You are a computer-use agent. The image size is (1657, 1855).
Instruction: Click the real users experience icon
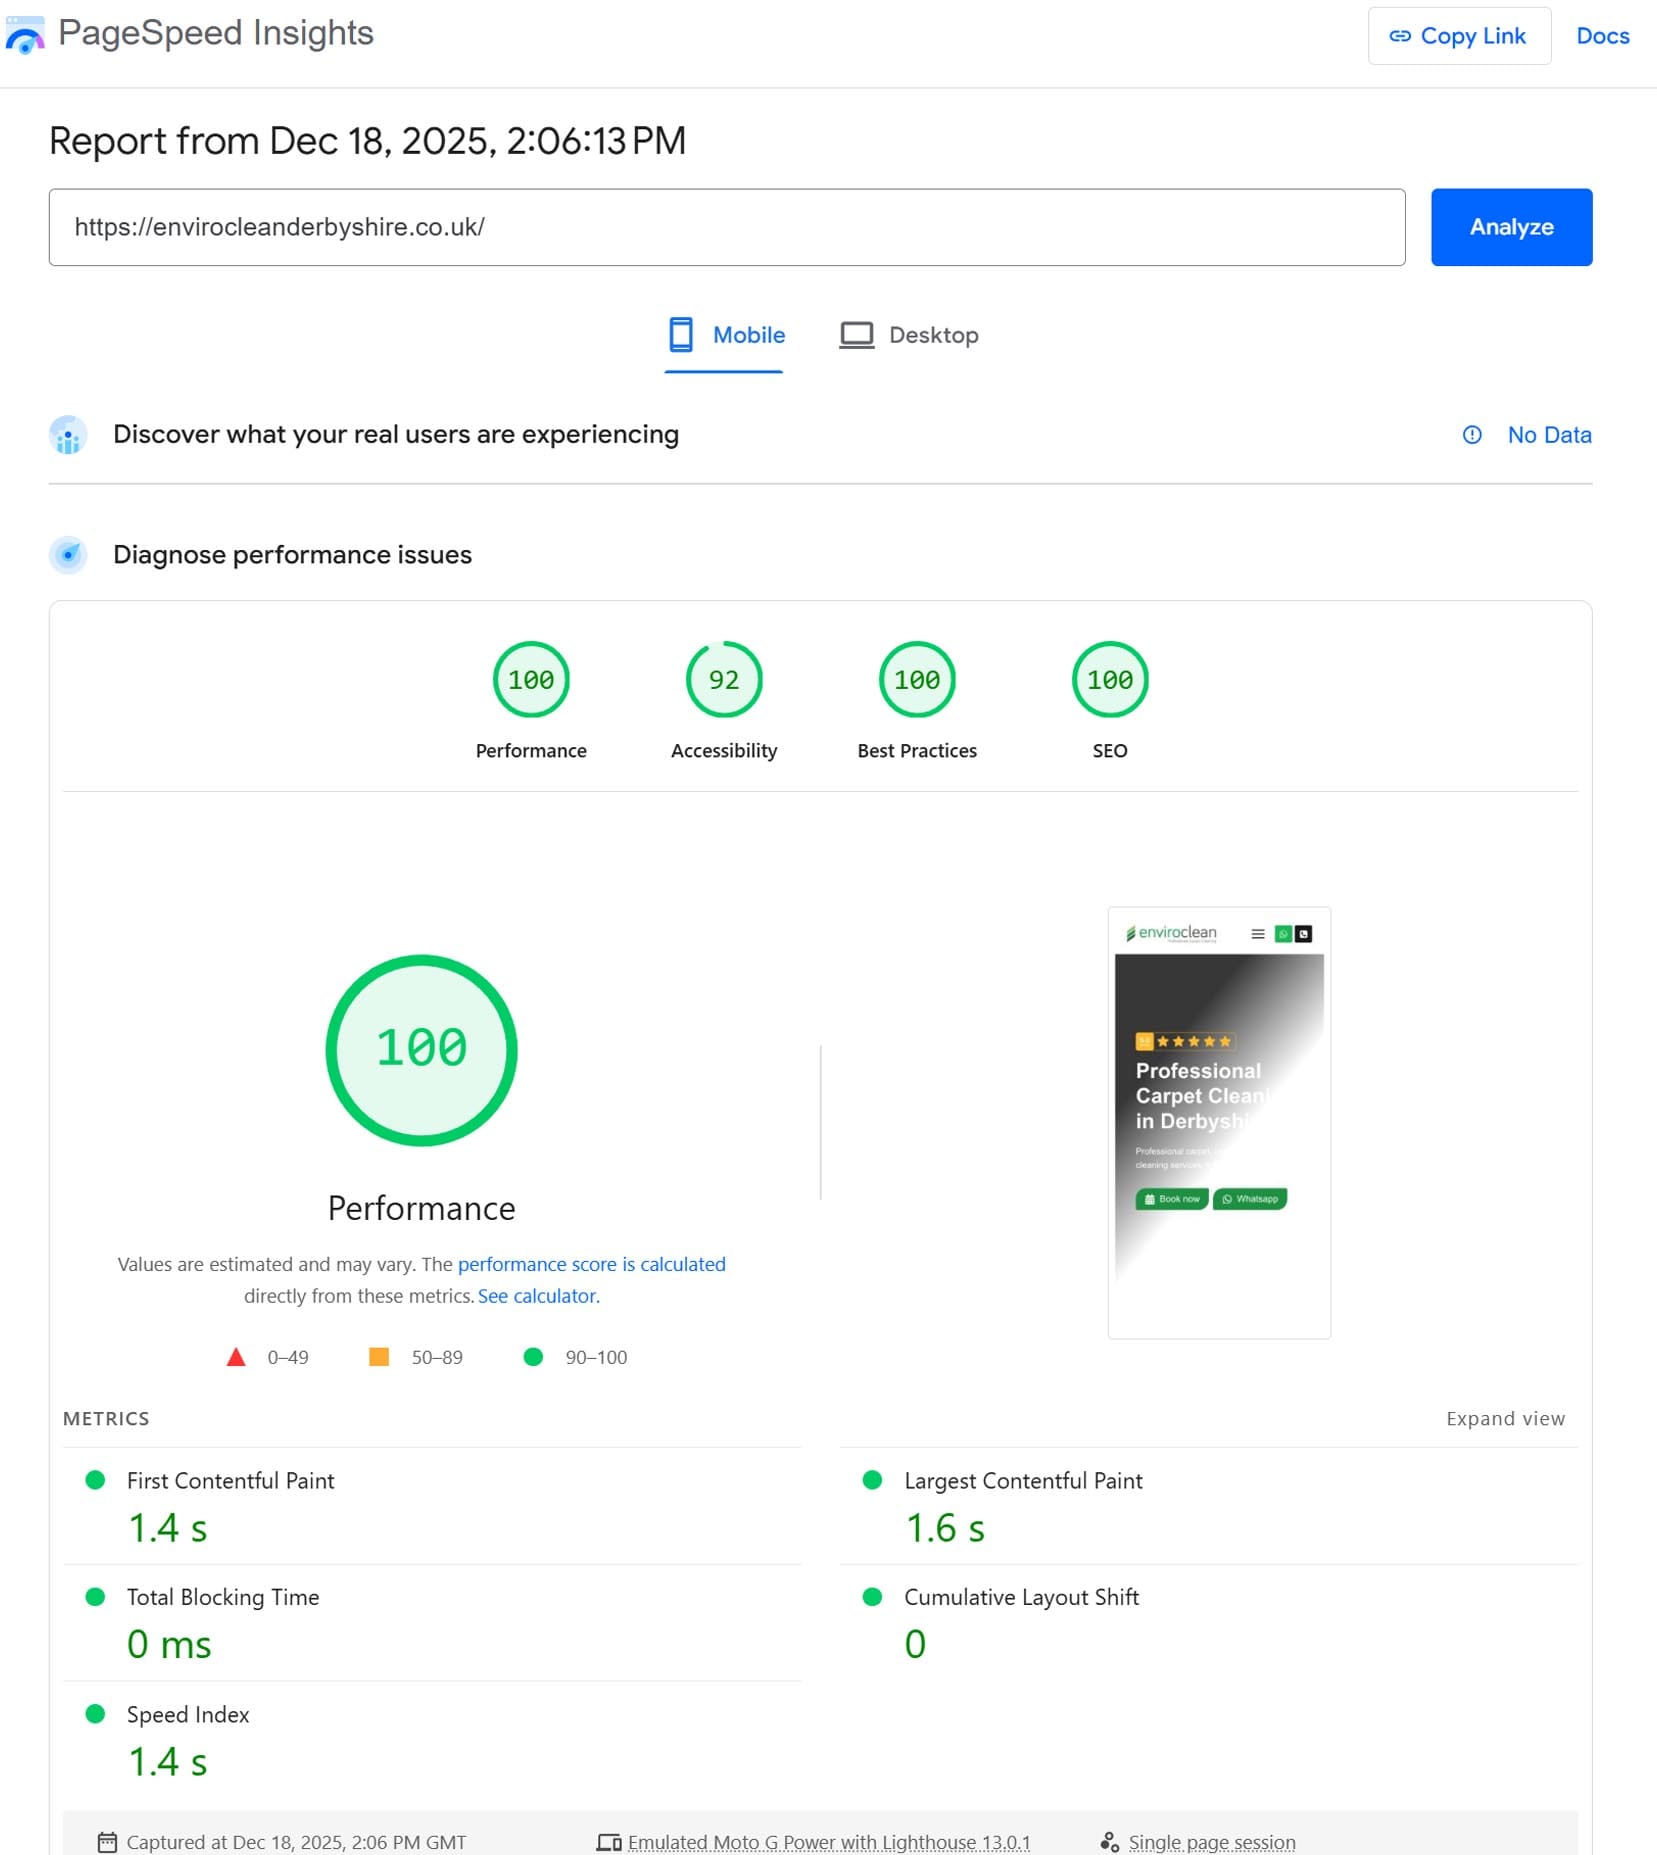[68, 435]
